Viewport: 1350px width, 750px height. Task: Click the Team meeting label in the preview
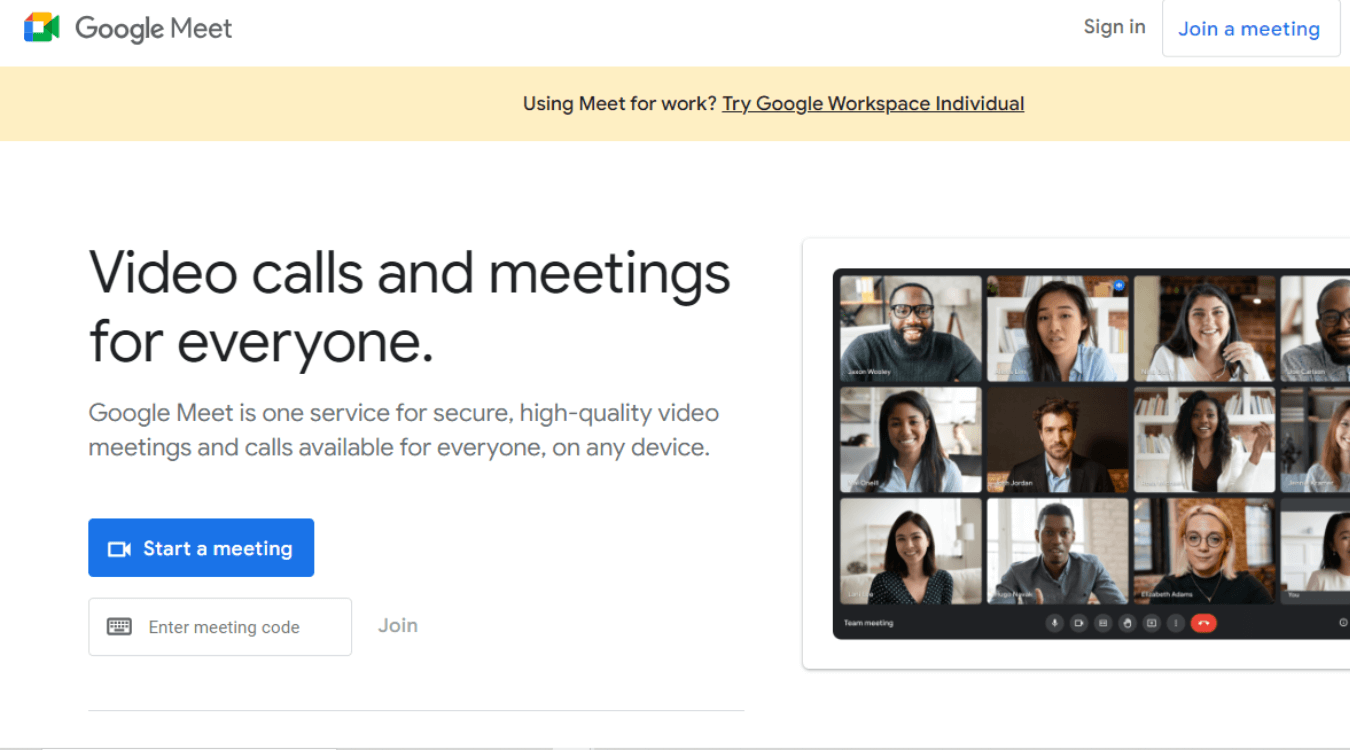868,623
